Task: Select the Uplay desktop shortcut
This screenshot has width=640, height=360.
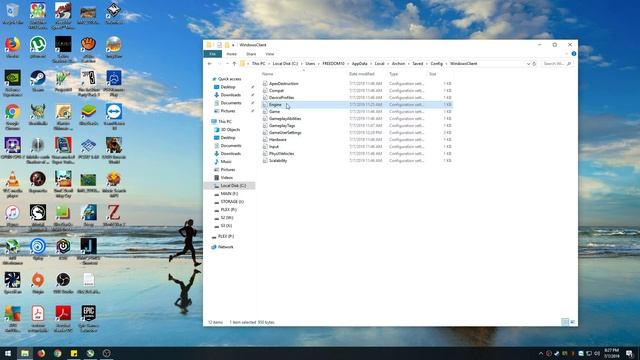Action: tap(38, 249)
